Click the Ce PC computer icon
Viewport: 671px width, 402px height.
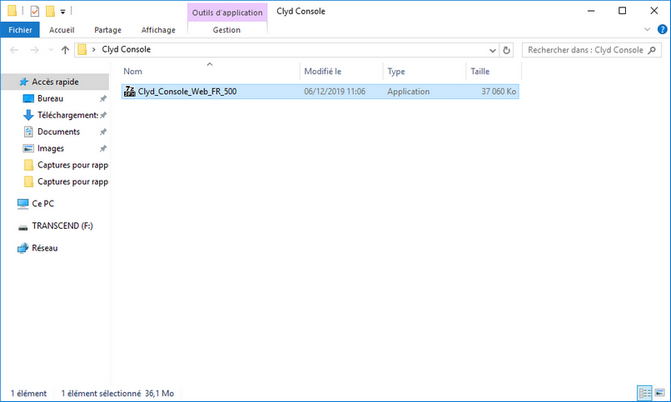click(23, 204)
